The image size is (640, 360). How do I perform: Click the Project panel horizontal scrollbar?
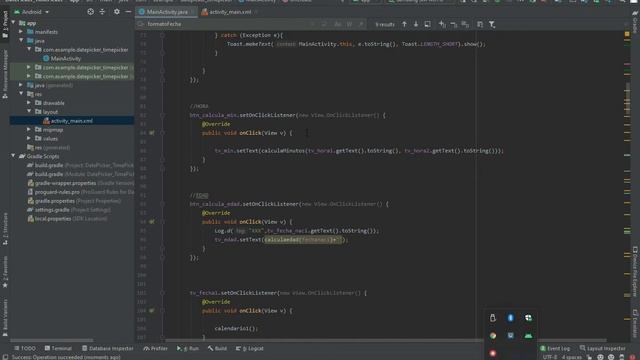pyautogui.click(x=51, y=340)
